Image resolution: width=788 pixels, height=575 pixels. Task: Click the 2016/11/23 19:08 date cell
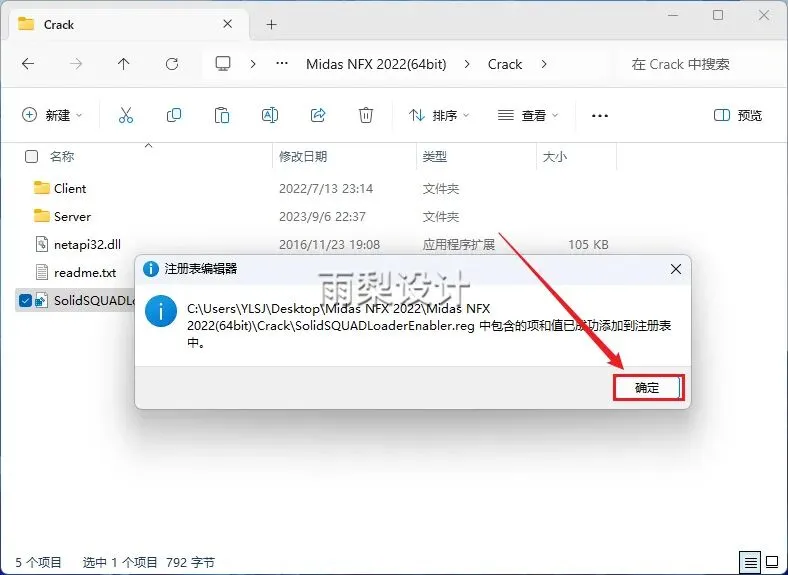(x=329, y=245)
